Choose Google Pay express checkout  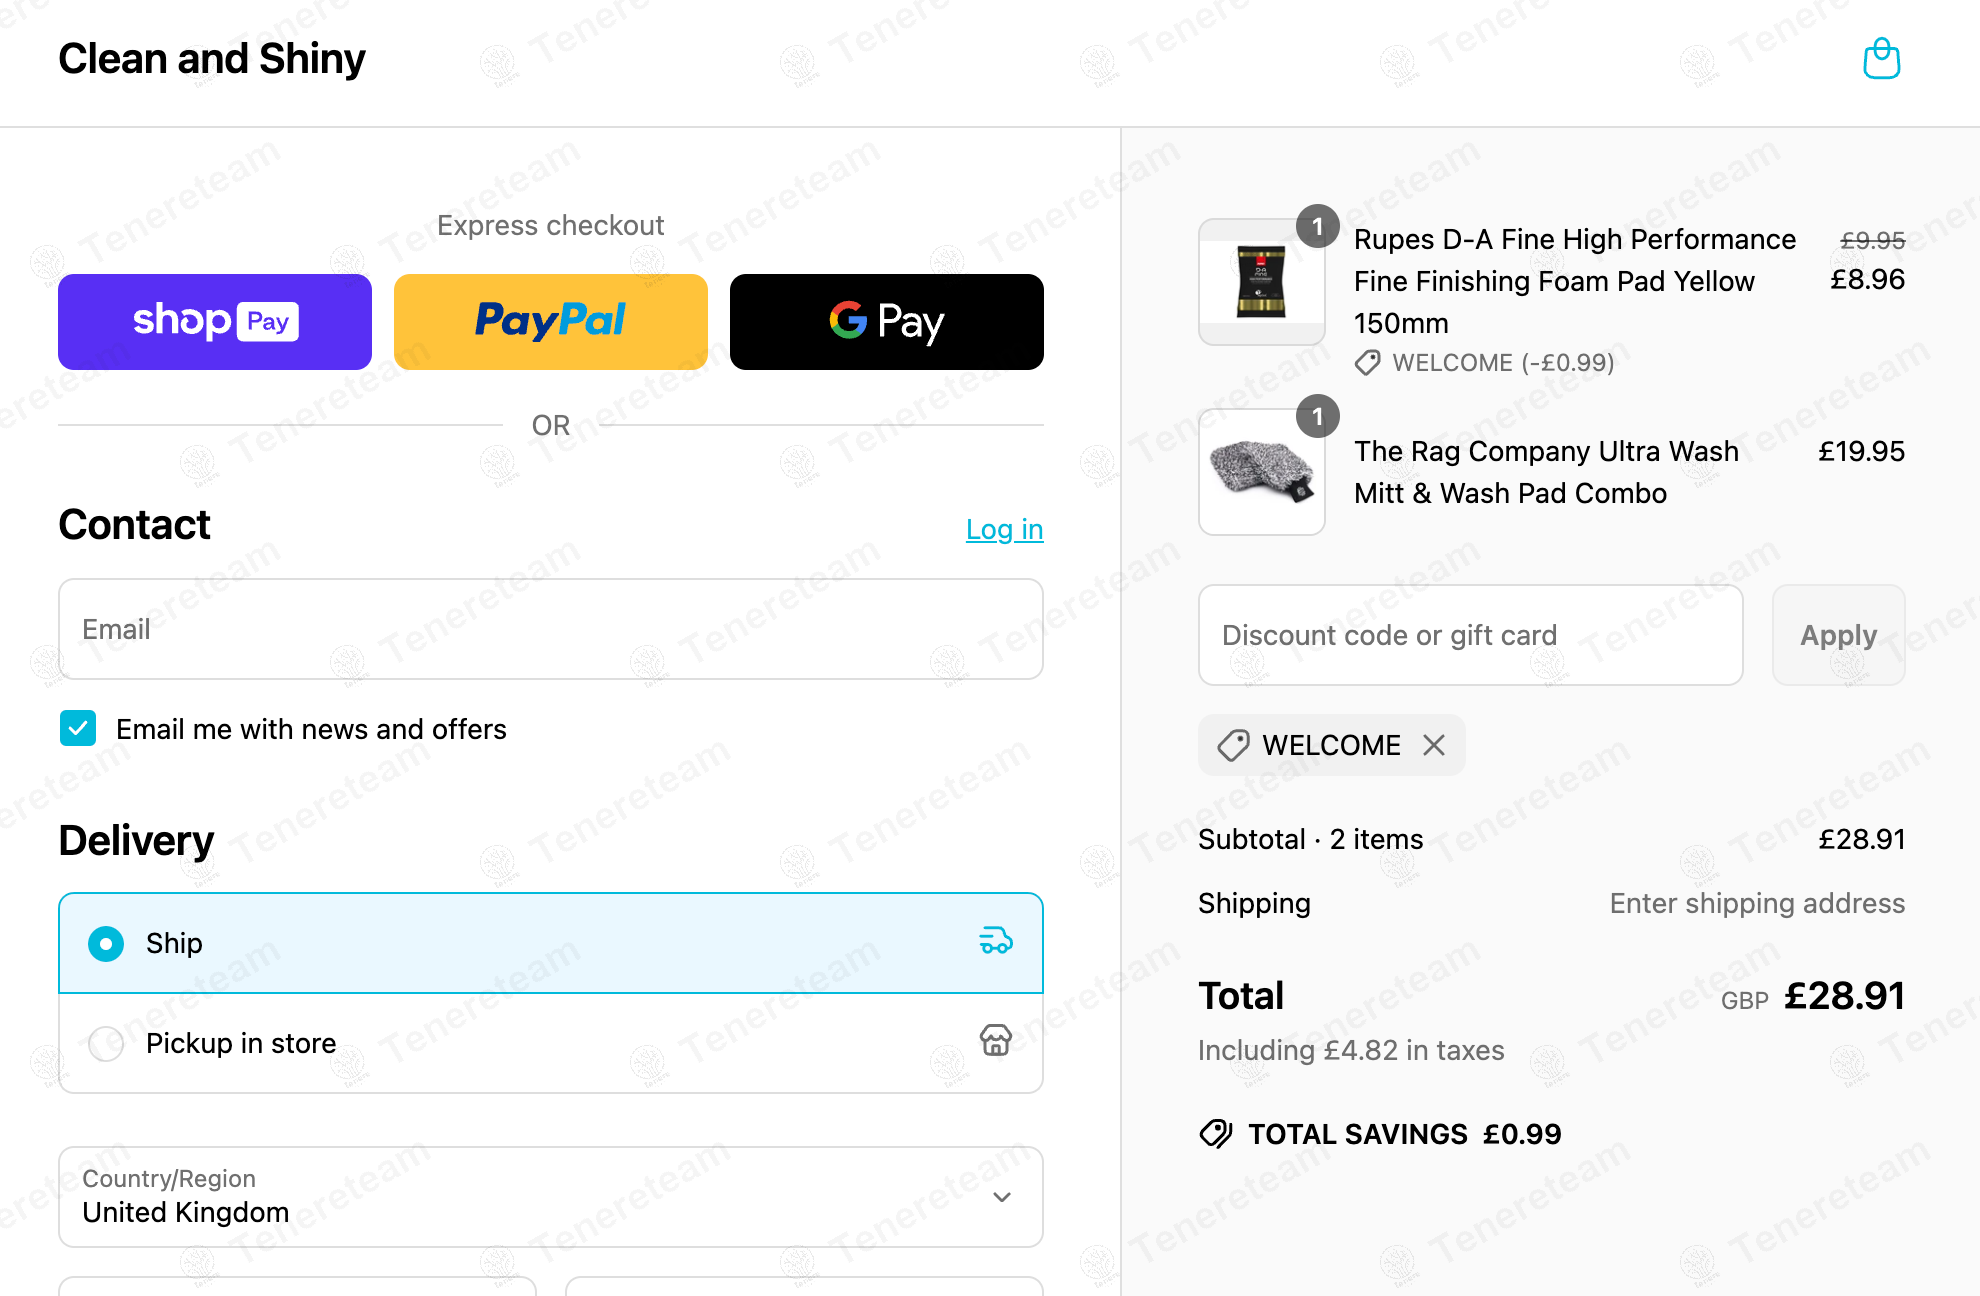click(x=887, y=322)
